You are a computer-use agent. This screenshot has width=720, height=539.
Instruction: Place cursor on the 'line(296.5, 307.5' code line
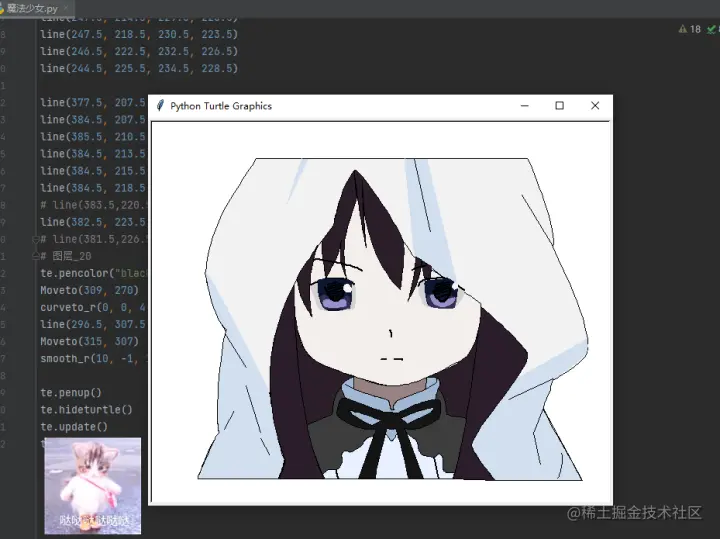pos(93,325)
